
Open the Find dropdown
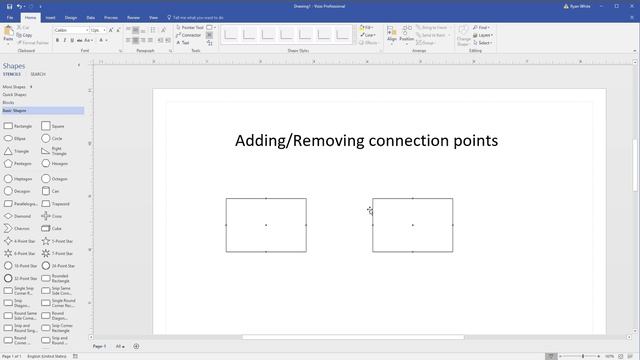point(482,27)
